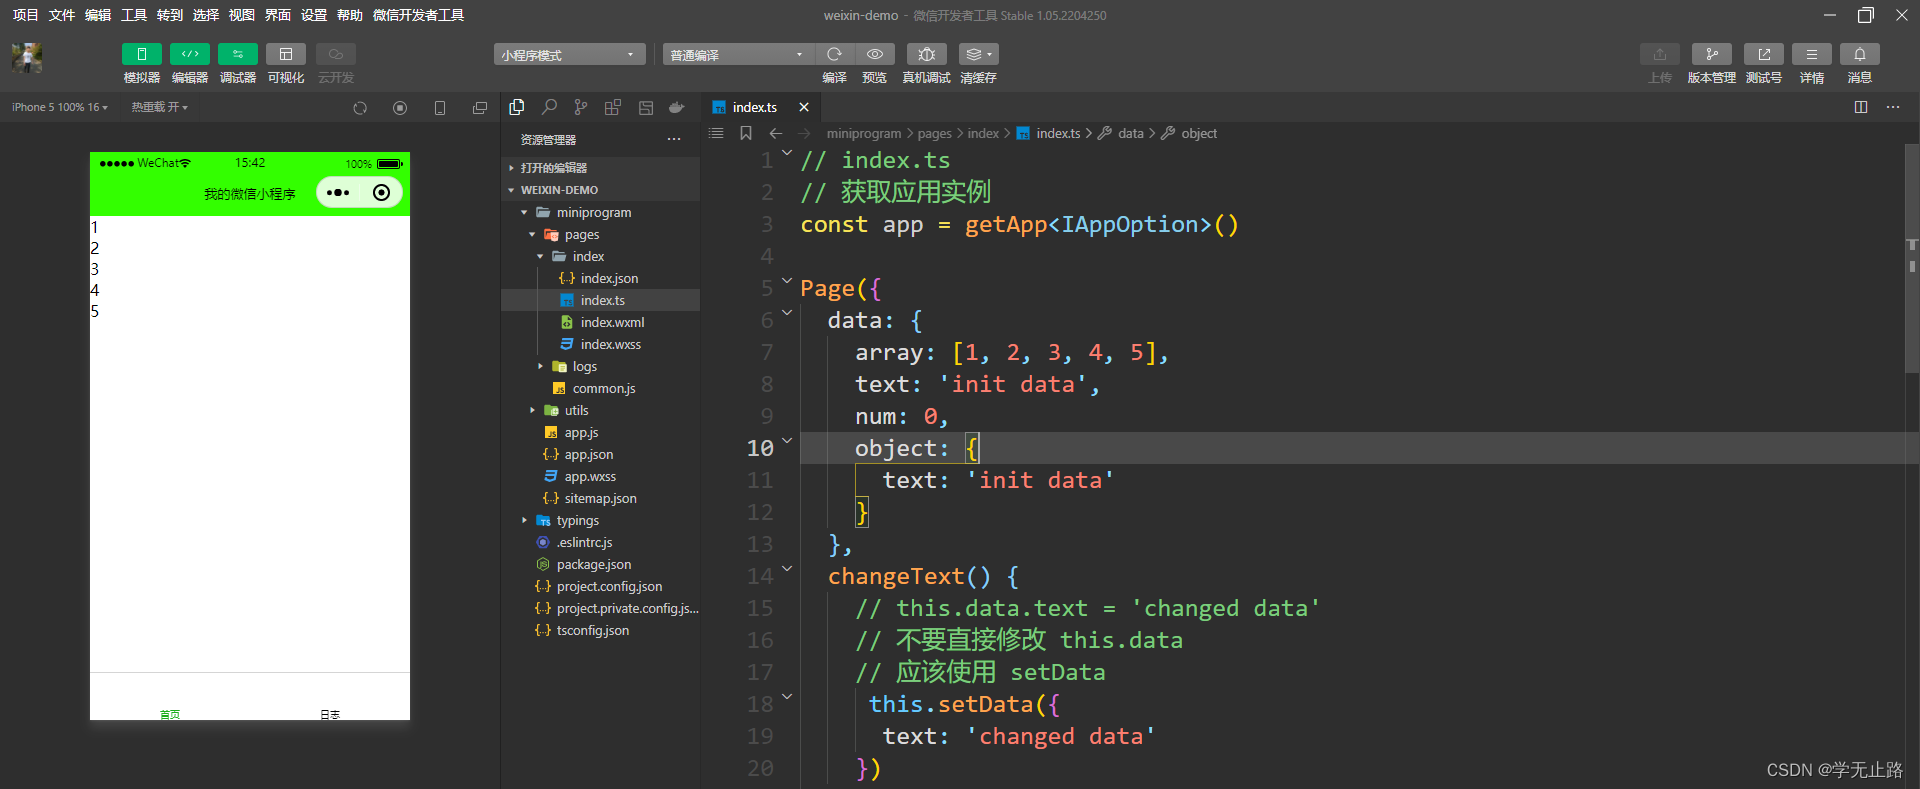Open index.json in the file tree
1920x789 pixels.
609,279
